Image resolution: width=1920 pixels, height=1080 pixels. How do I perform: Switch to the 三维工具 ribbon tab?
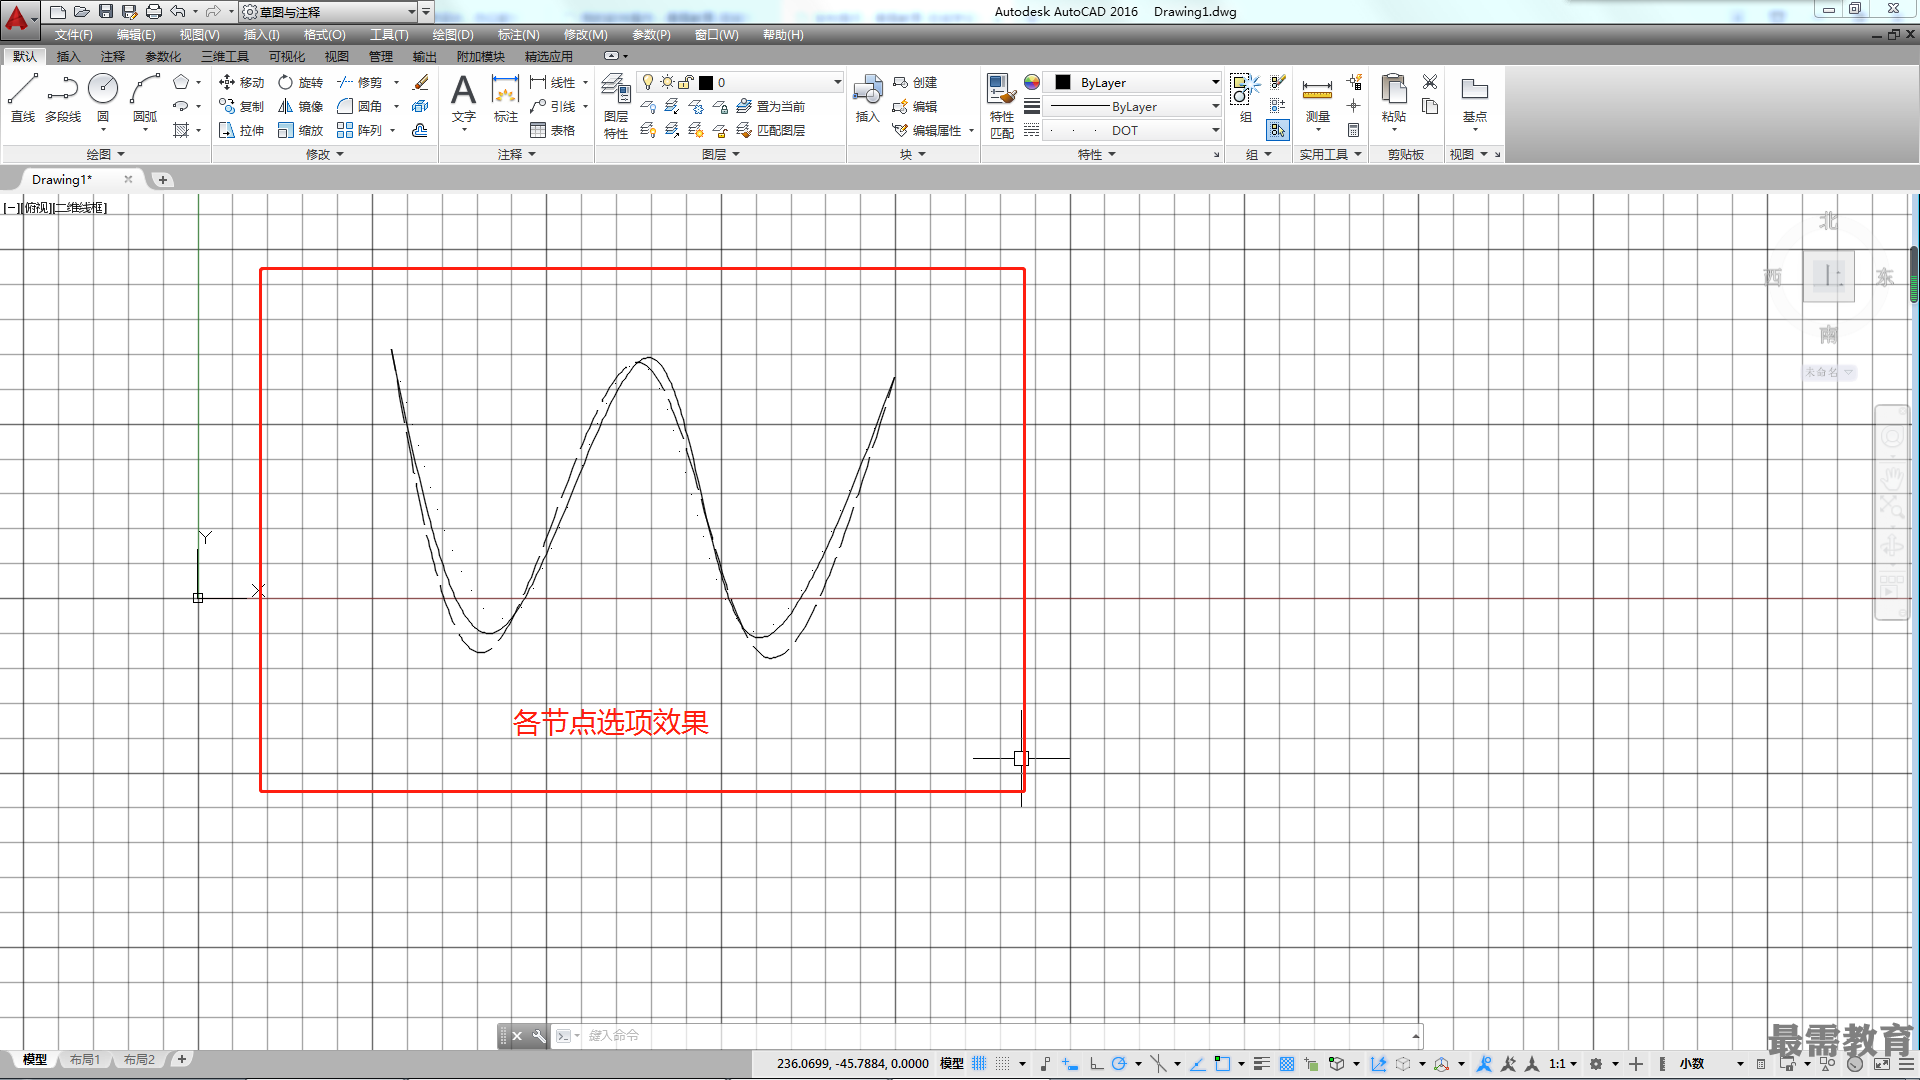(224, 56)
